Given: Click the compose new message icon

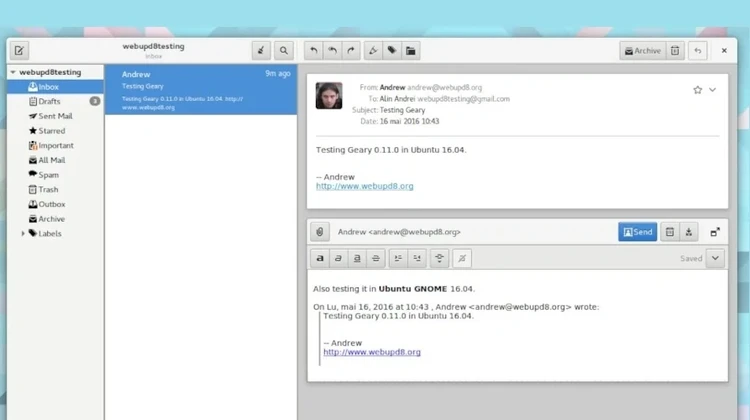Looking at the screenshot, I should tap(20, 51).
